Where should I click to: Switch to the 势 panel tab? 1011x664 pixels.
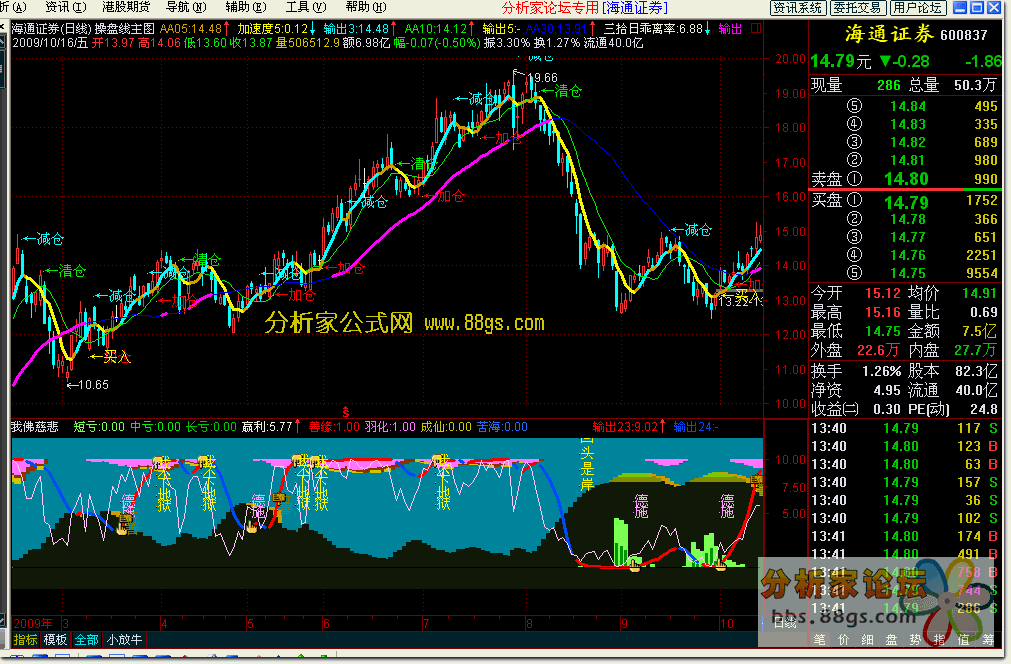tap(915, 640)
